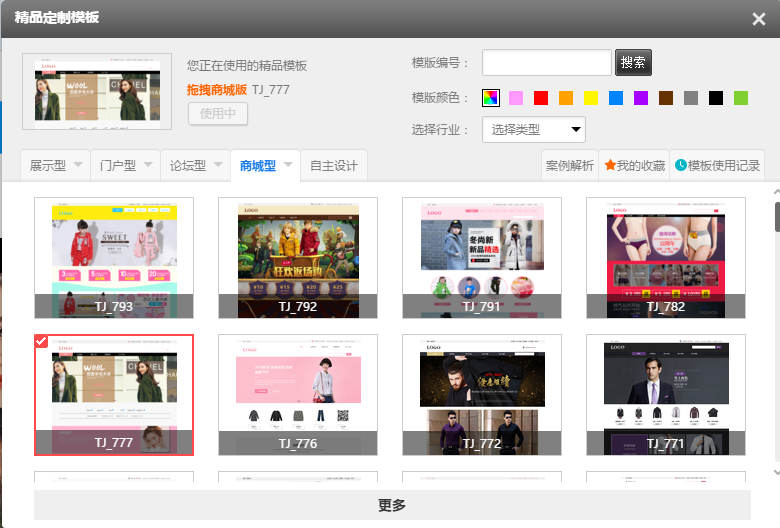Open the 选择类型 industry dropdown
This screenshot has width=780, height=528.
click(x=533, y=129)
